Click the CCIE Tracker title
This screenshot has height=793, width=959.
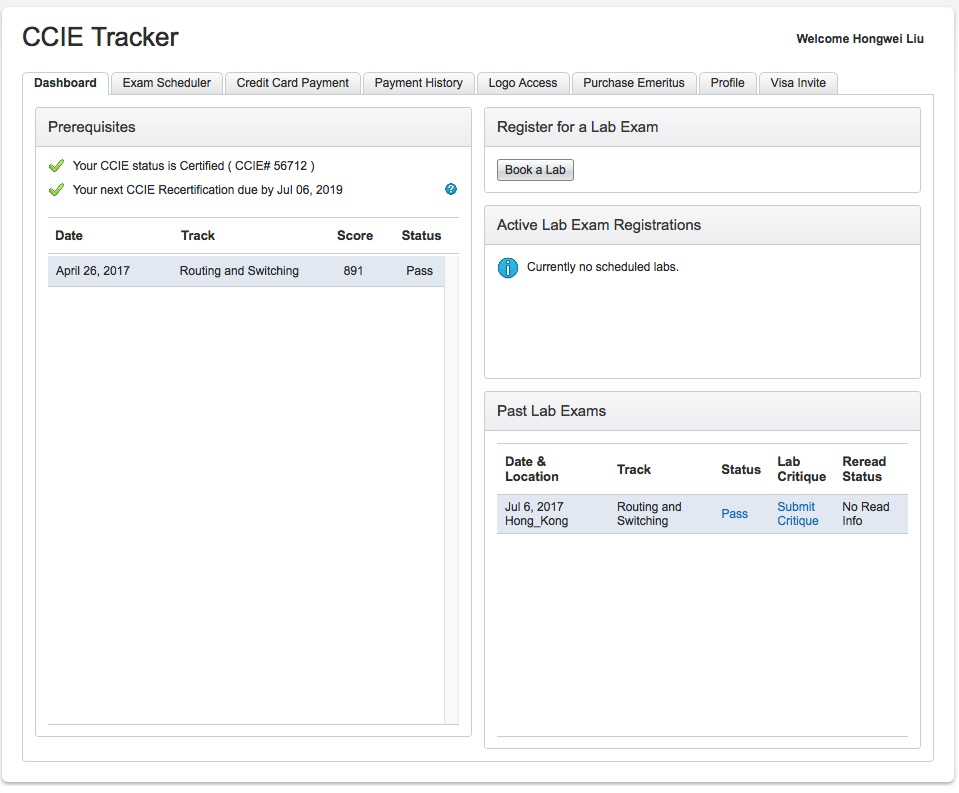(x=100, y=37)
